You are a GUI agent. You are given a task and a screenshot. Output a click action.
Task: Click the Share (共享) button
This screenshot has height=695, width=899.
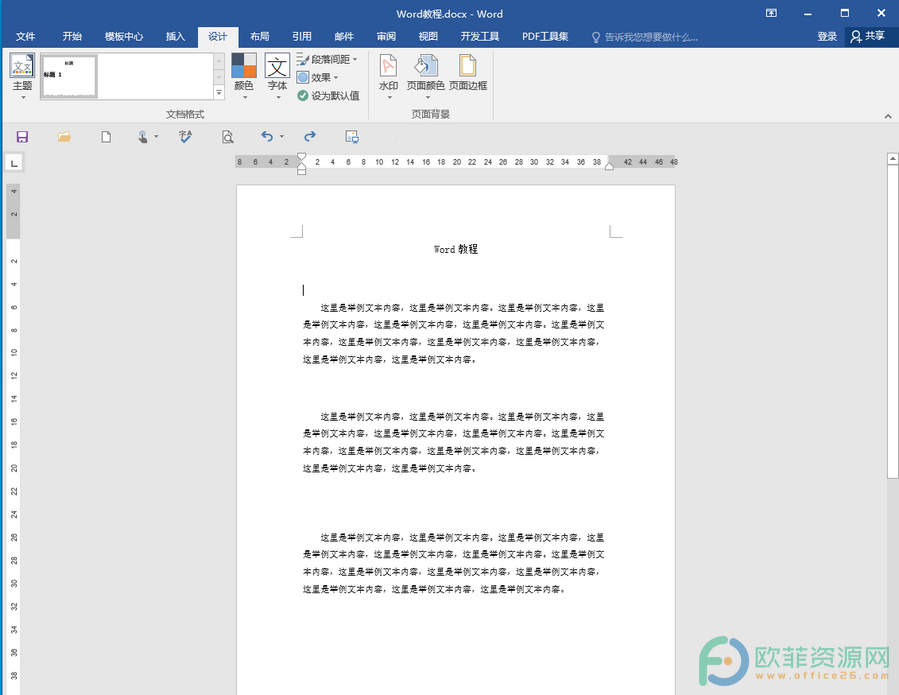point(868,37)
